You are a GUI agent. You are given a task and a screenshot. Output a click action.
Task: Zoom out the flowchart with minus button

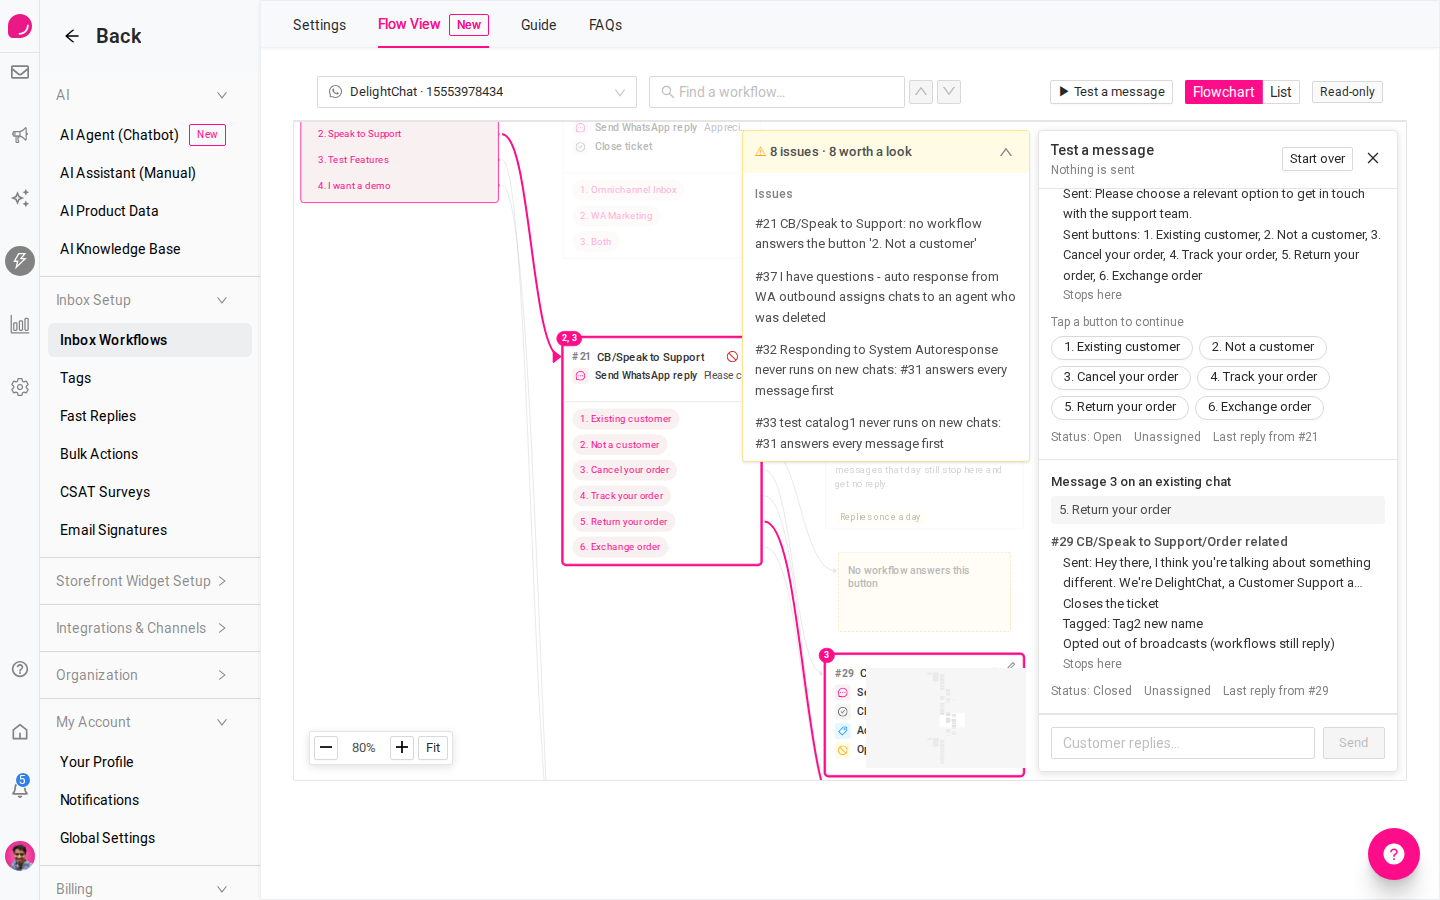coord(326,747)
